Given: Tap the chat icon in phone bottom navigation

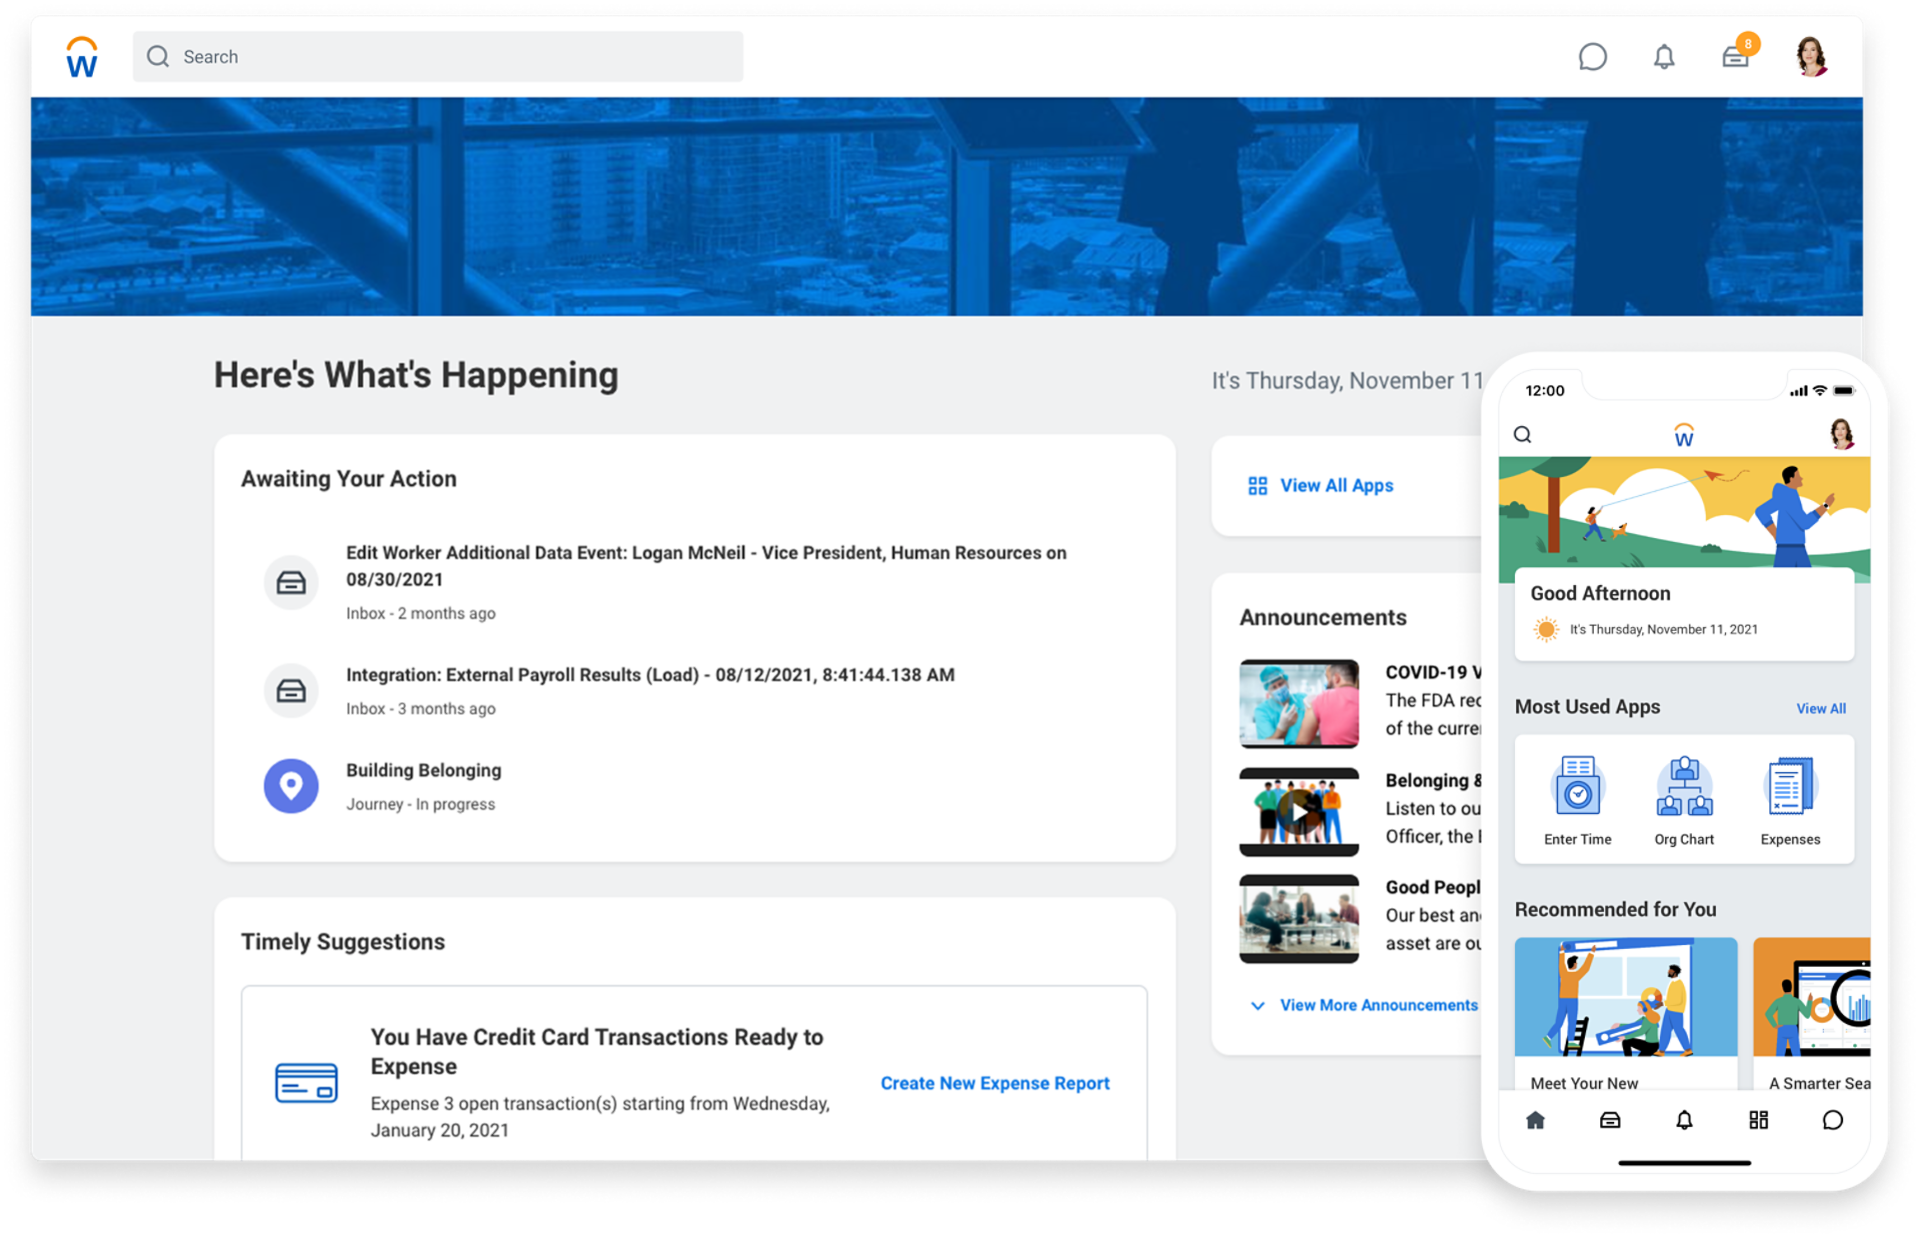Looking at the screenshot, I should (x=1832, y=1120).
